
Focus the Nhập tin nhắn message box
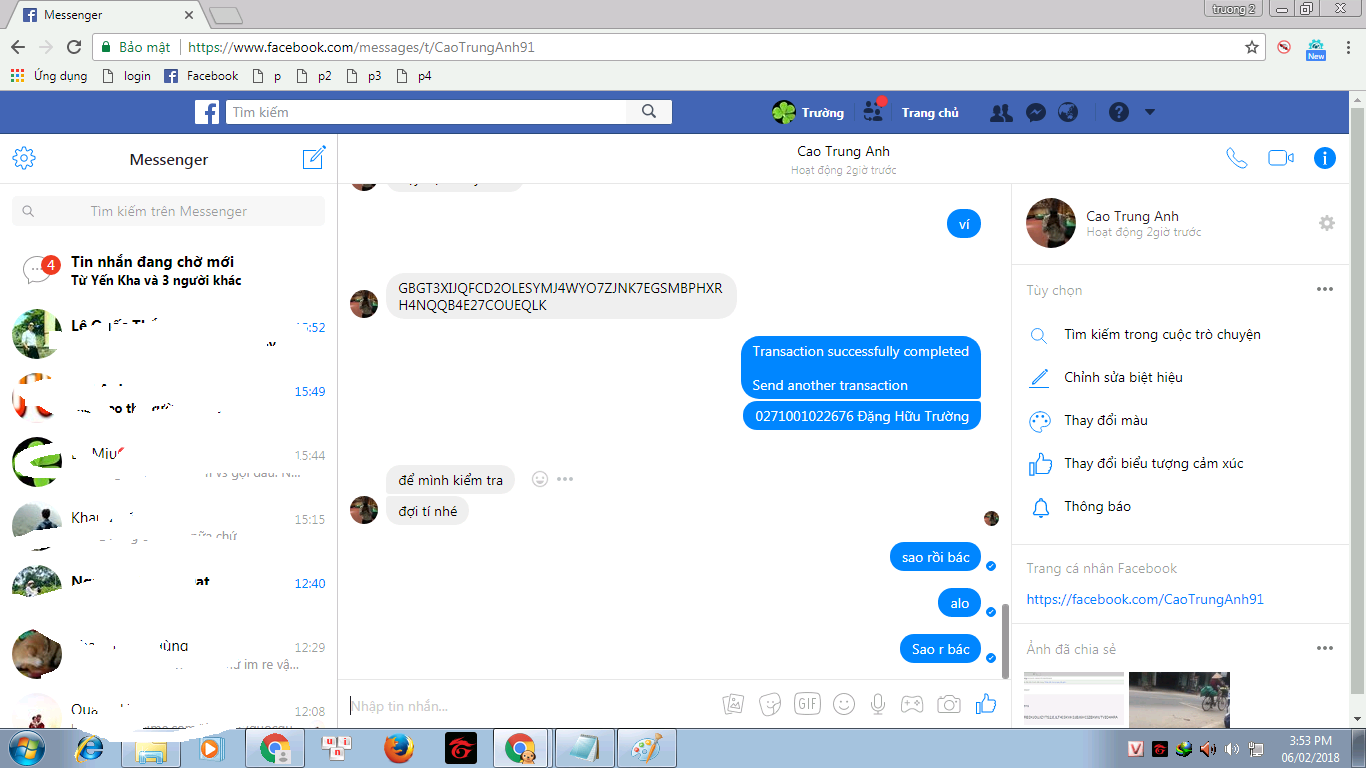click(x=530, y=706)
